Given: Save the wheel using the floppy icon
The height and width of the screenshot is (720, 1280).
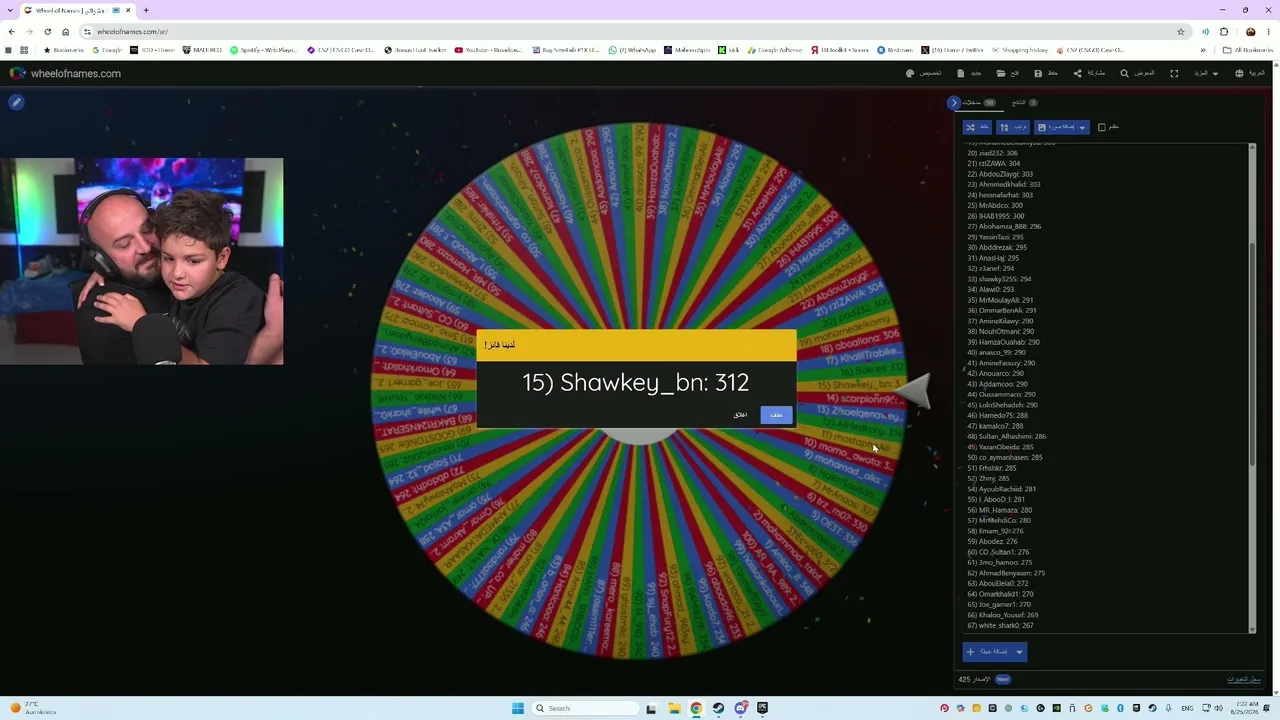Looking at the screenshot, I should 1046,73.
